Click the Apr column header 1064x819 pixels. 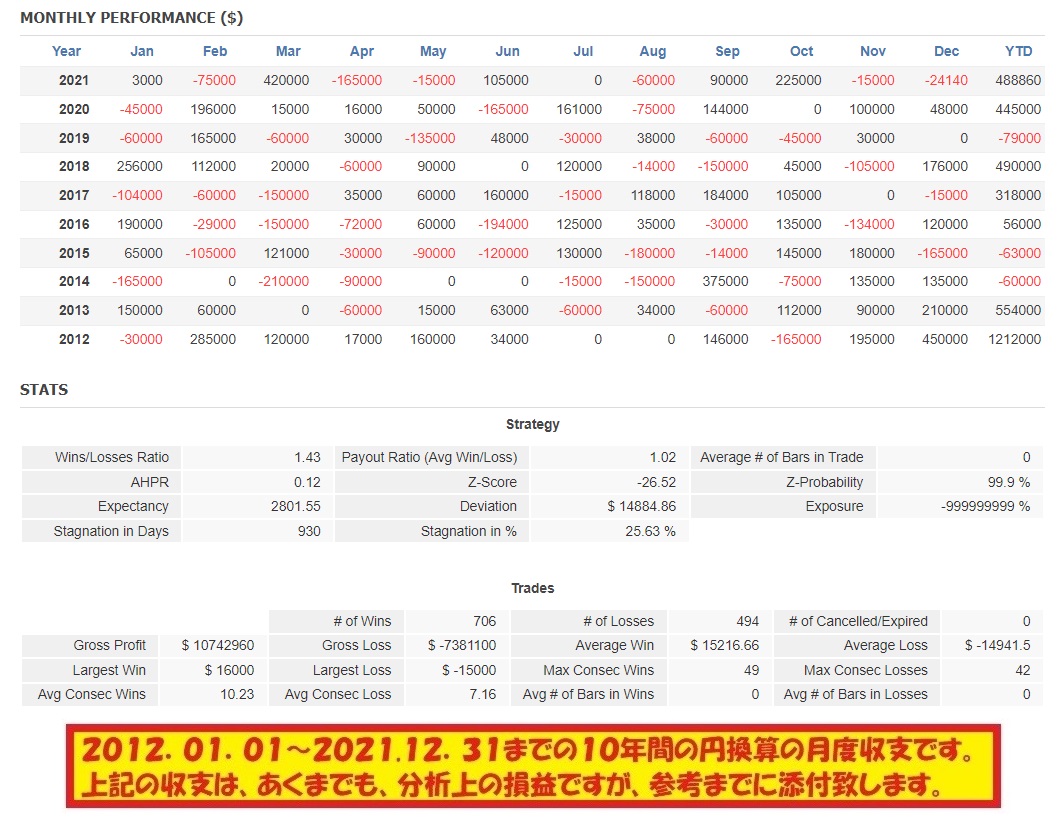(362, 52)
